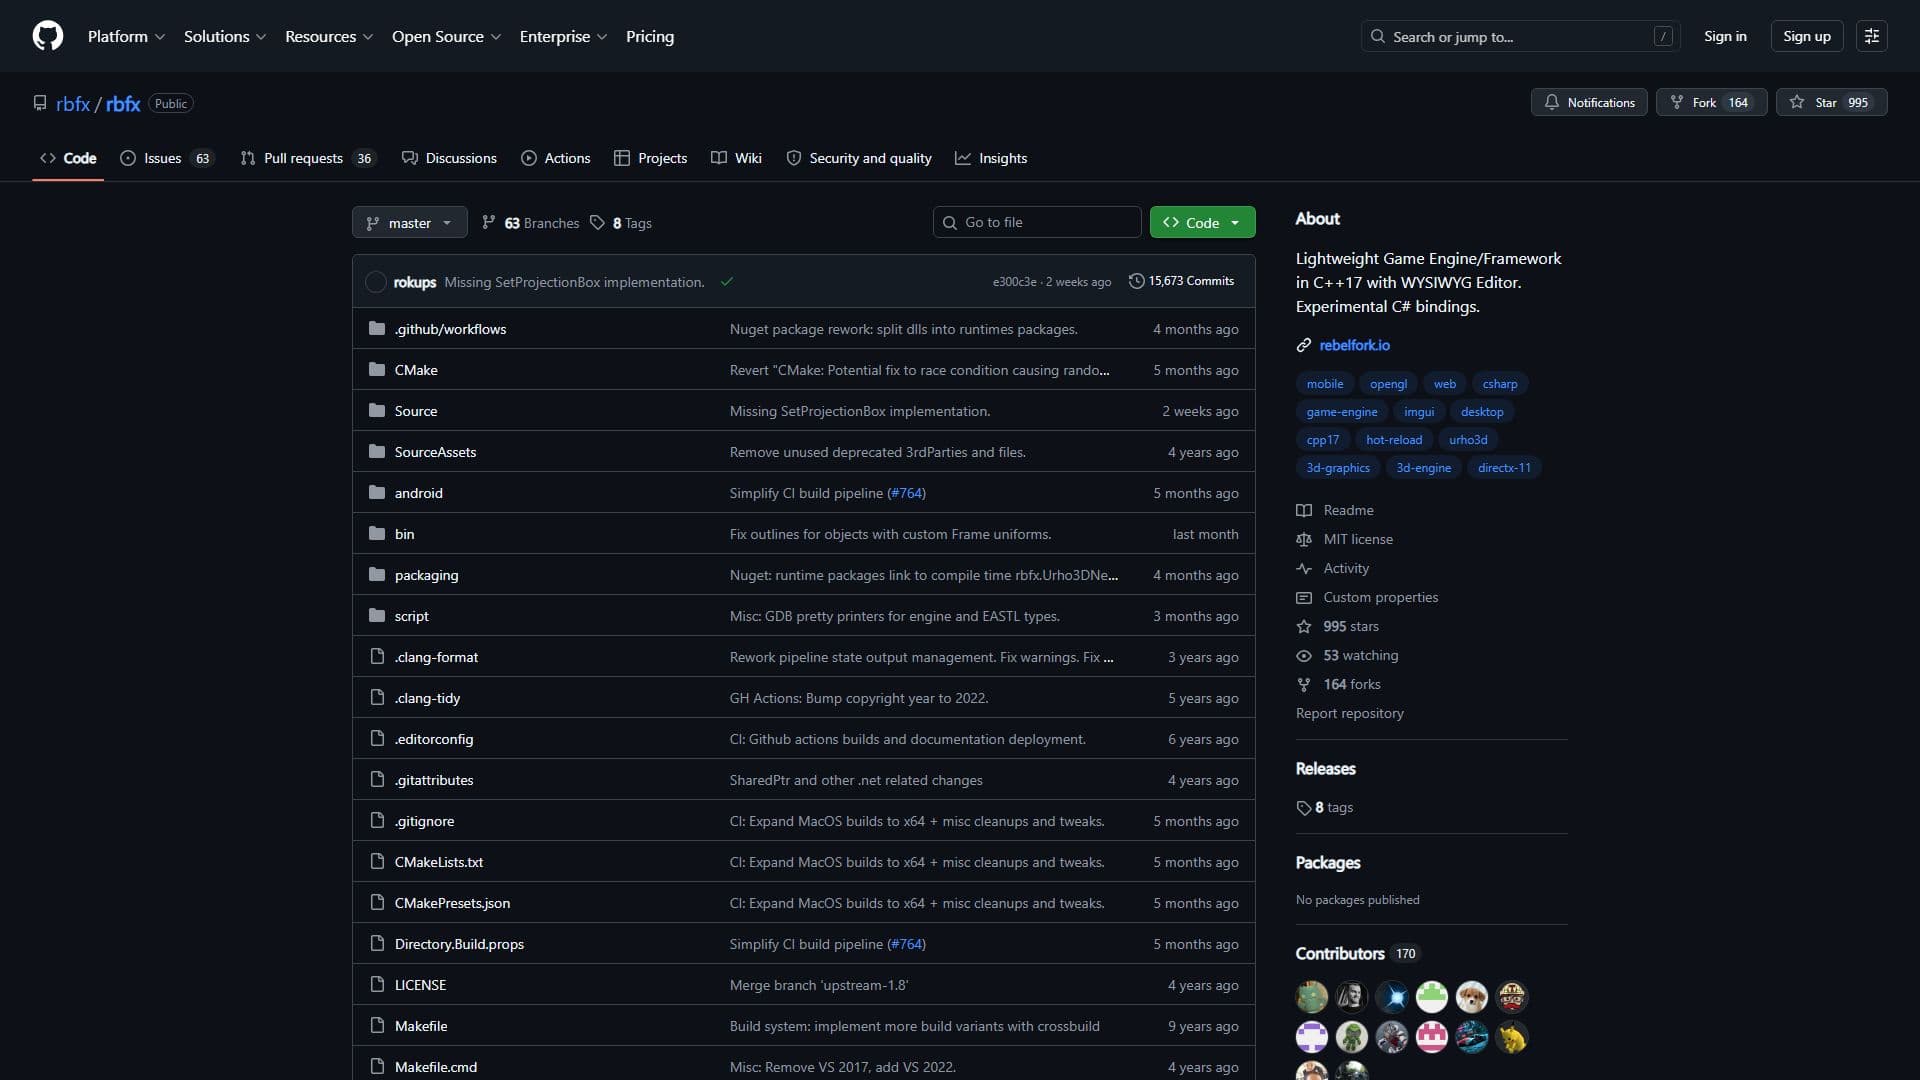Click the file icon next to .clang-tidy
Viewport: 1920px width, 1080px height.
point(377,698)
